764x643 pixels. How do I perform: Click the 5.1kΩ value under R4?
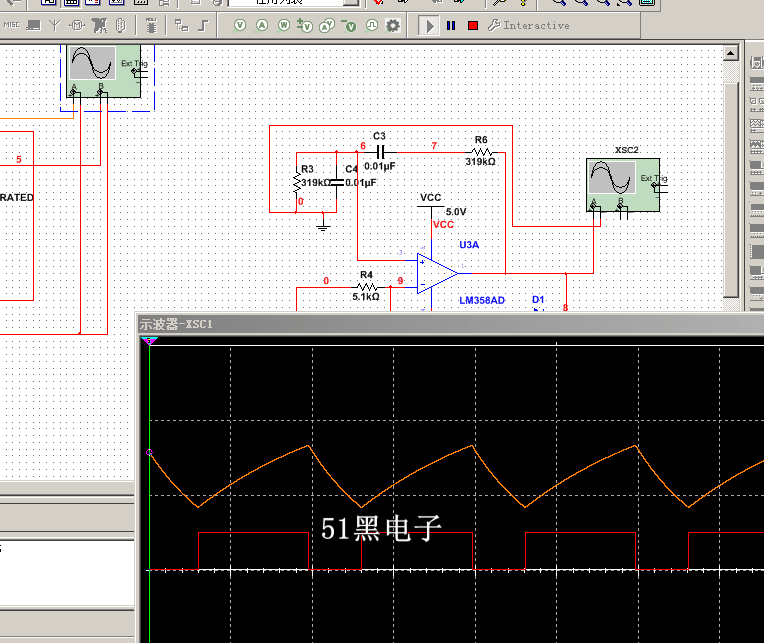[x=366, y=297]
